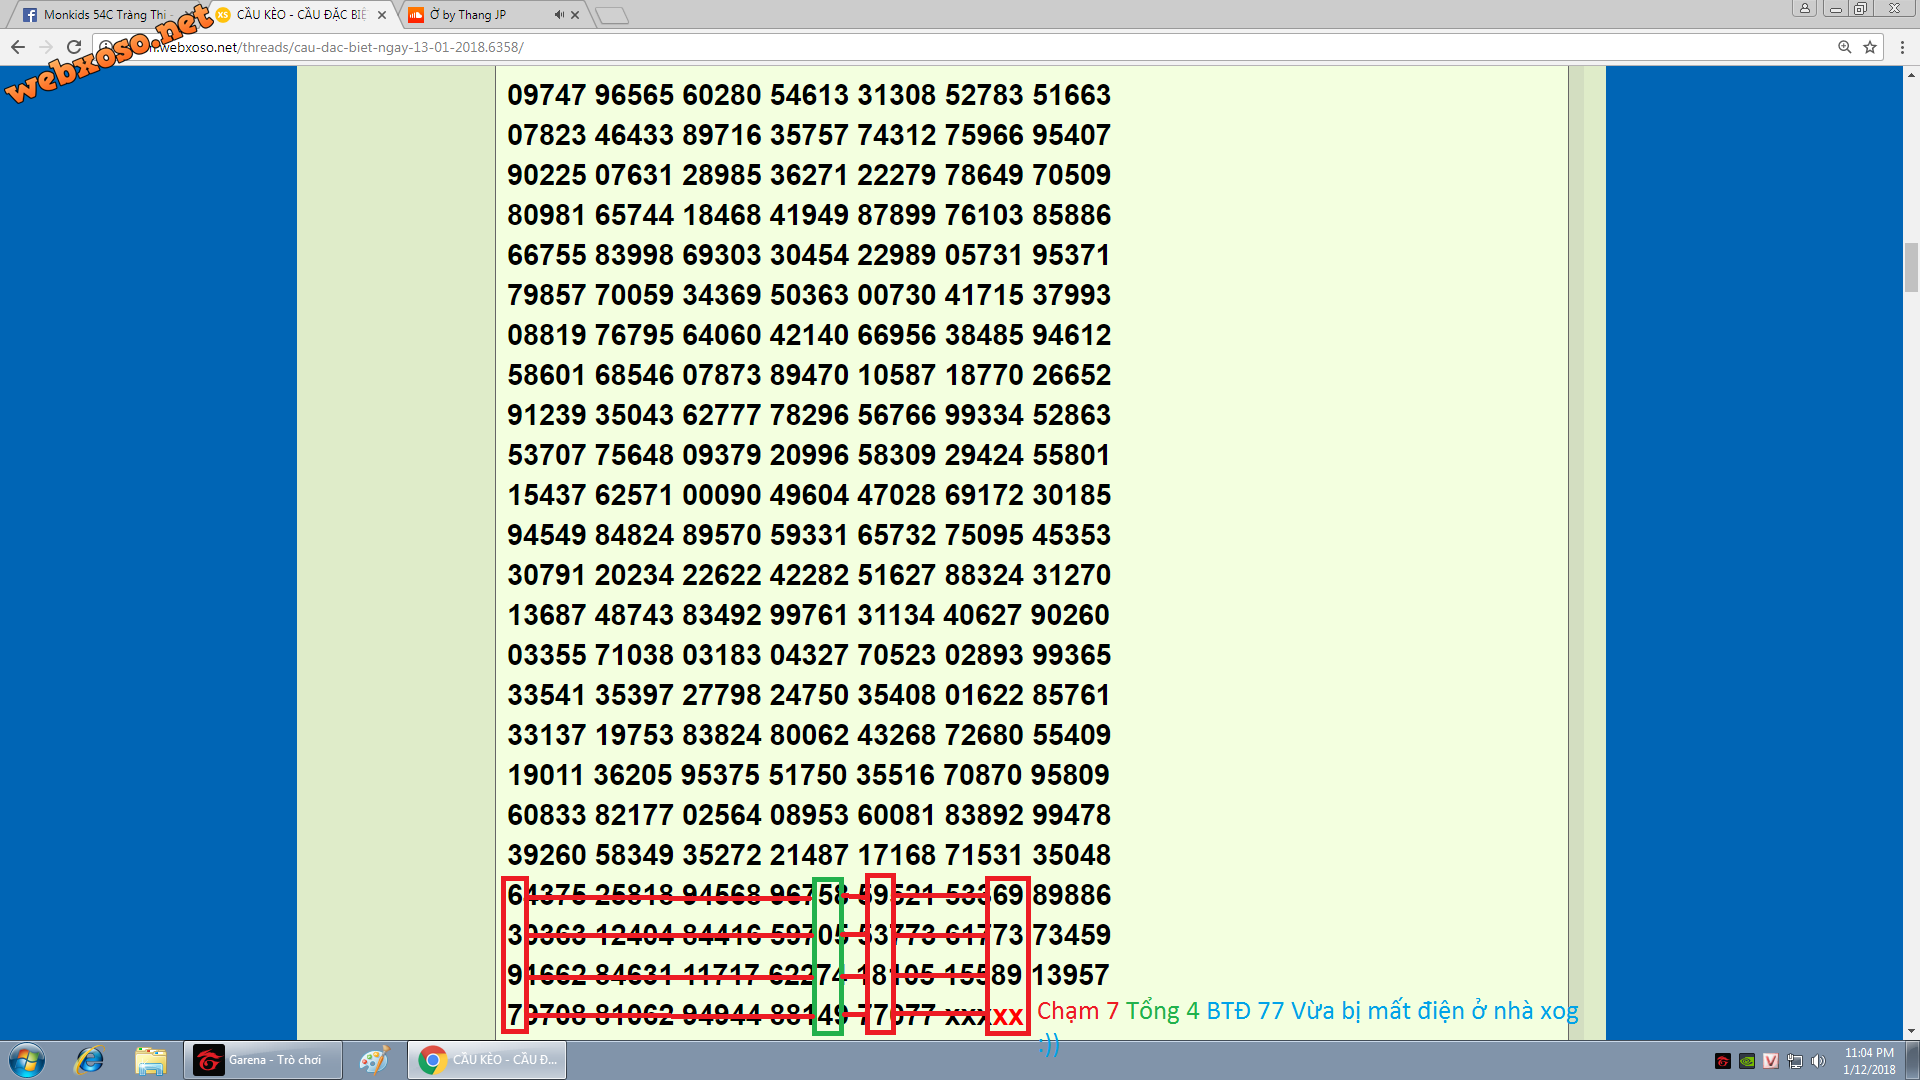This screenshot has height=1080, width=1920.
Task: Open the Chrome user profile button
Action: 1804,9
